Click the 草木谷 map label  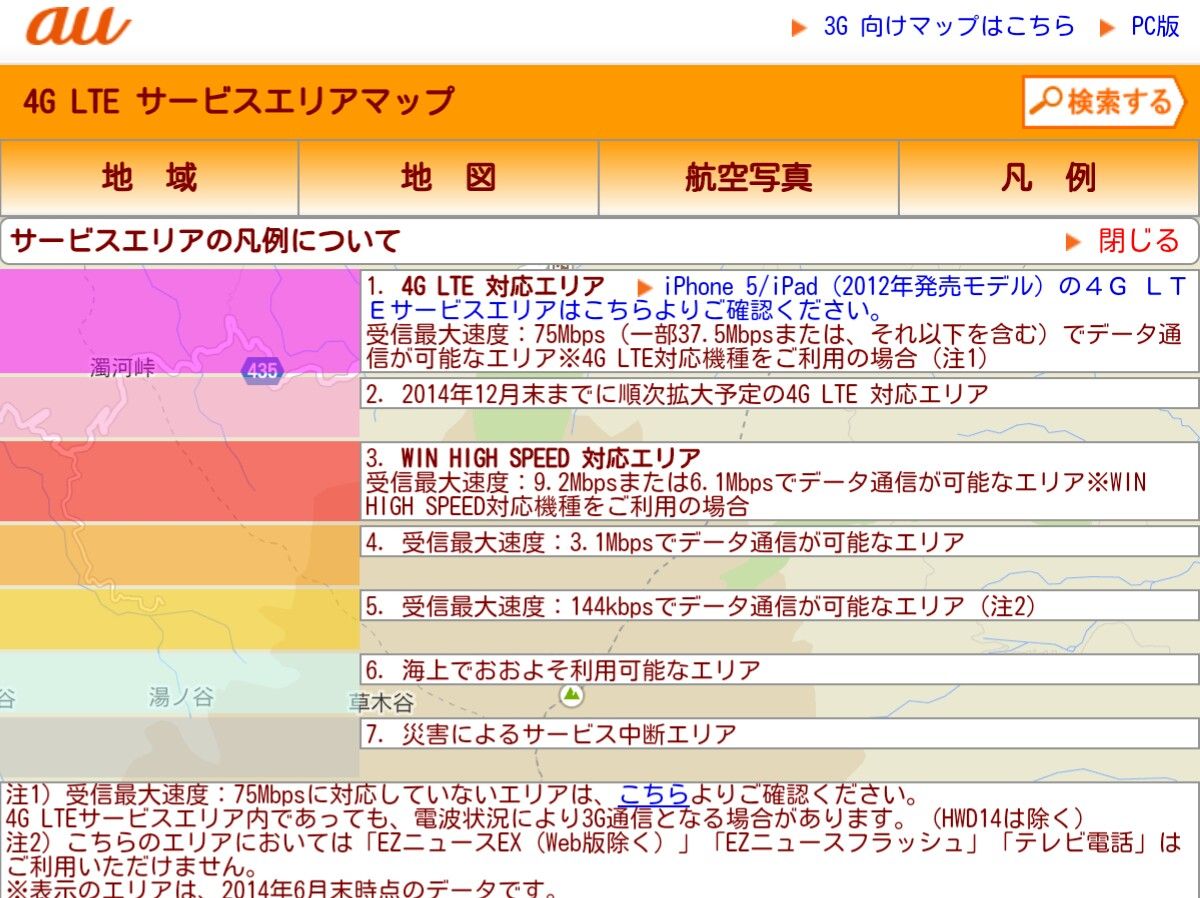point(381,701)
